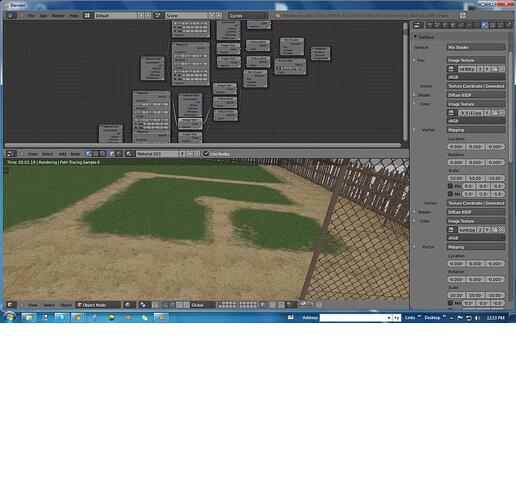Switch to active Material properties tab
Screen dimensions: 516x500
point(484,25)
